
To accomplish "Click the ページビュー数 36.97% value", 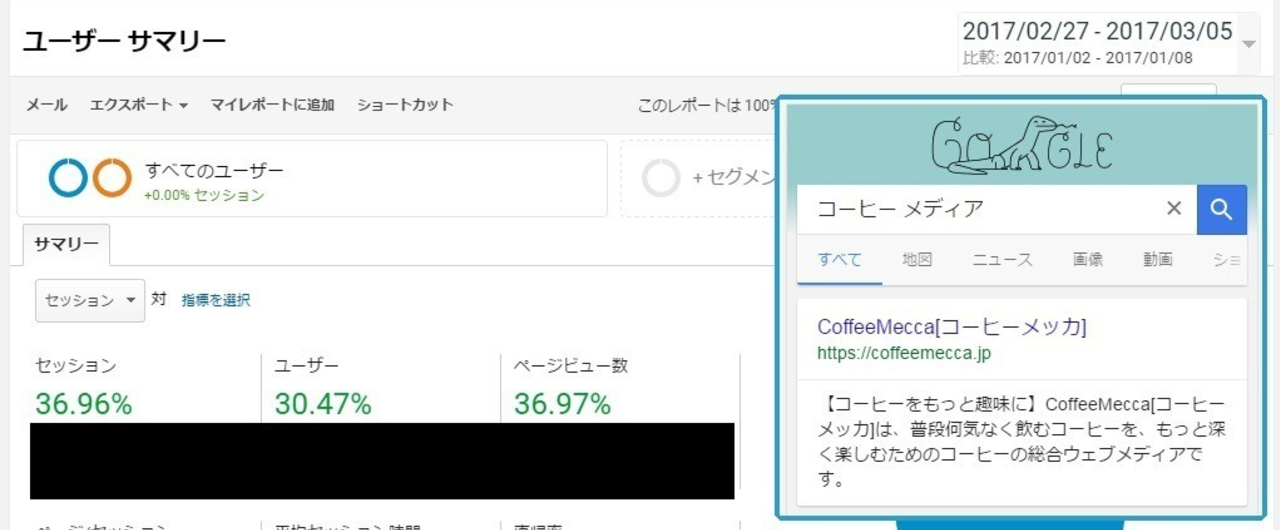I will point(562,404).
